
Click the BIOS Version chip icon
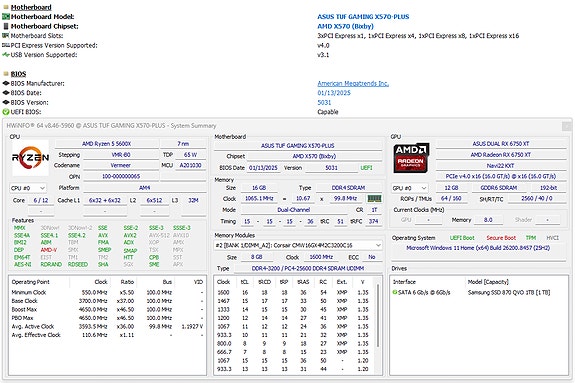pos(6,102)
